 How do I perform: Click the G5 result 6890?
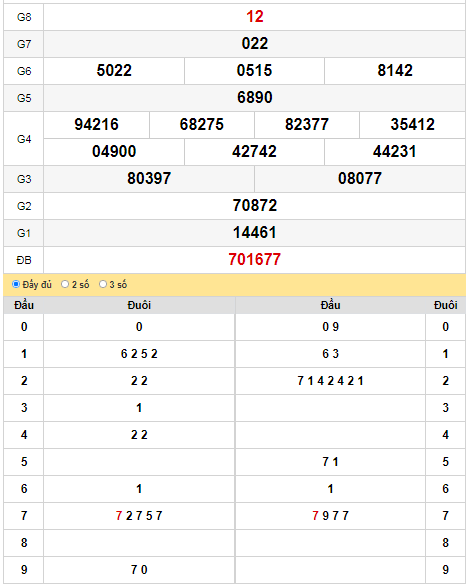click(x=255, y=98)
